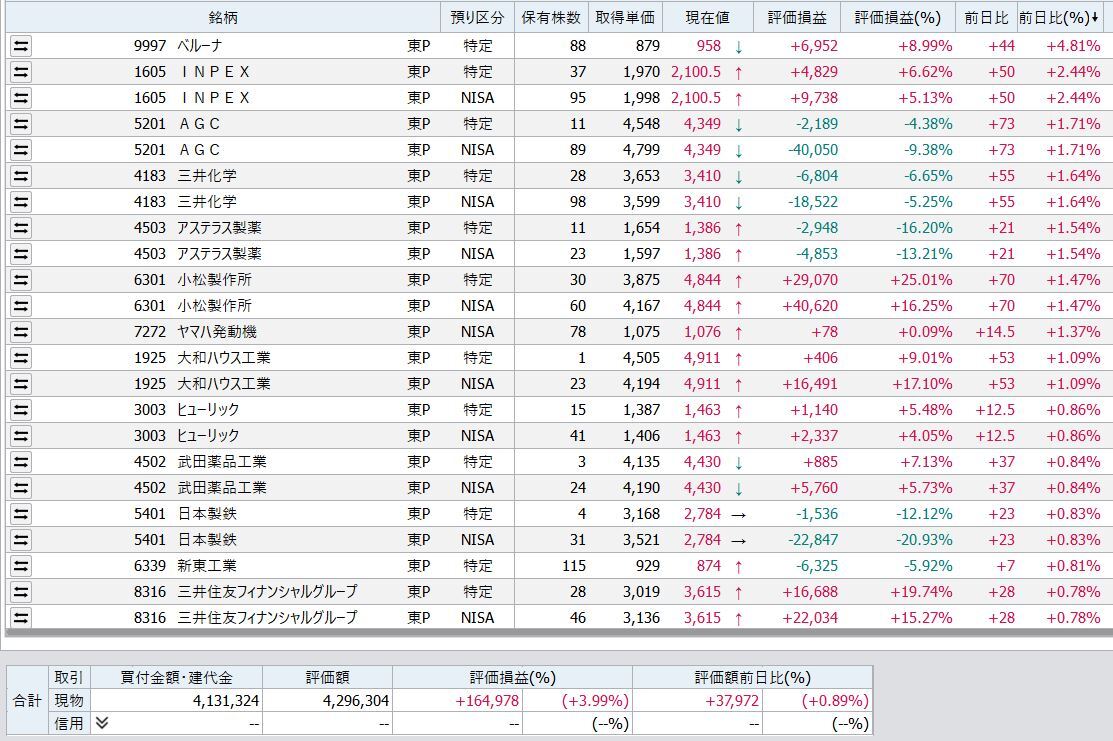
Task: Click the percentage +25.01%
Action: [921, 280]
